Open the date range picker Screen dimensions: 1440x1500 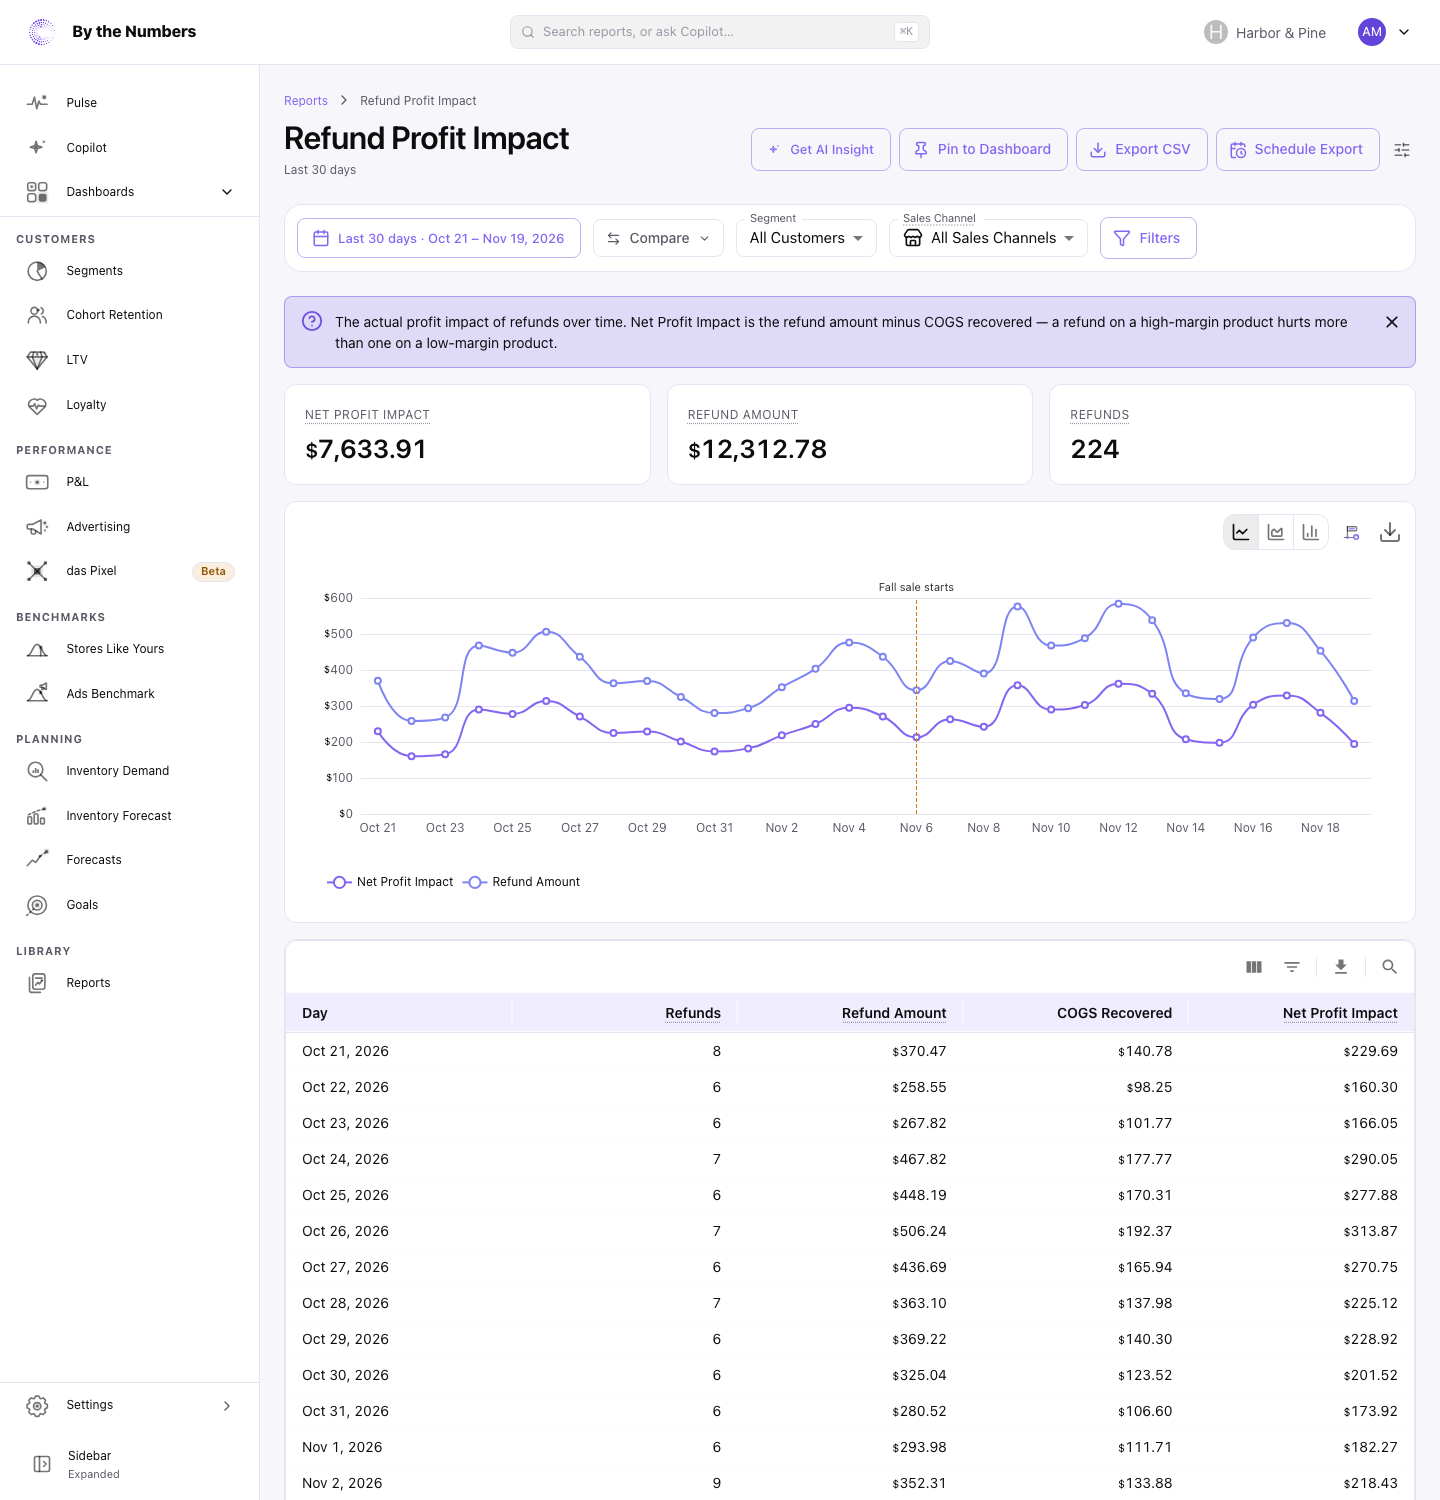point(439,238)
